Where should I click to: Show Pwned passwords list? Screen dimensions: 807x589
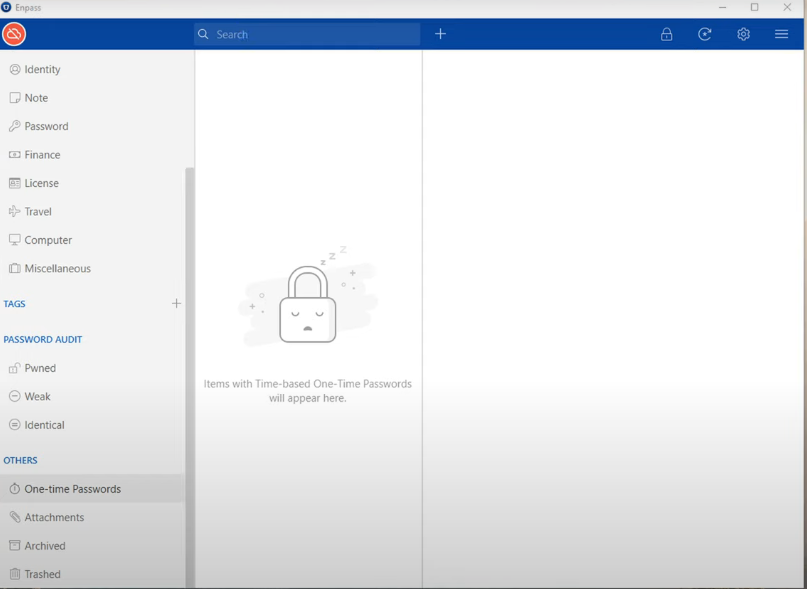tap(40, 368)
